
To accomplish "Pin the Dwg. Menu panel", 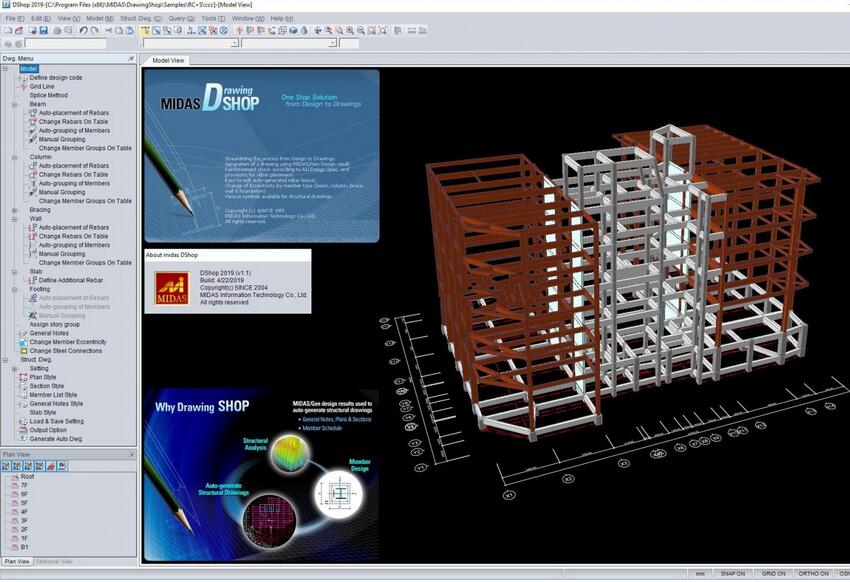I will pos(131,59).
